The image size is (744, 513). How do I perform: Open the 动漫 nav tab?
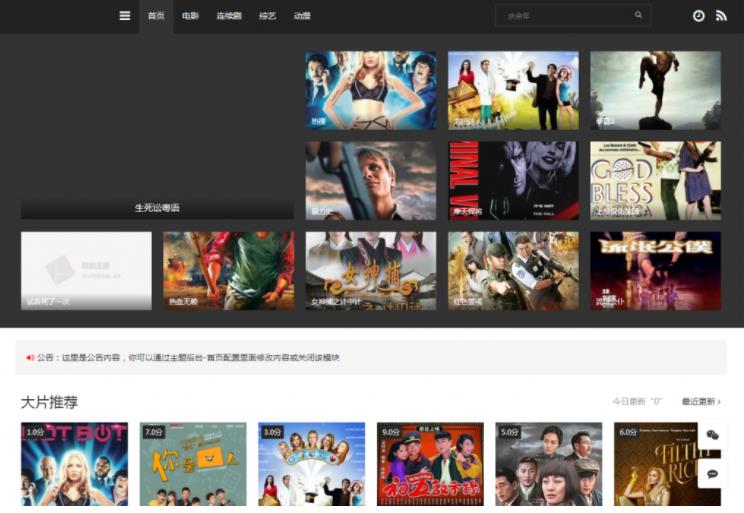pos(302,16)
